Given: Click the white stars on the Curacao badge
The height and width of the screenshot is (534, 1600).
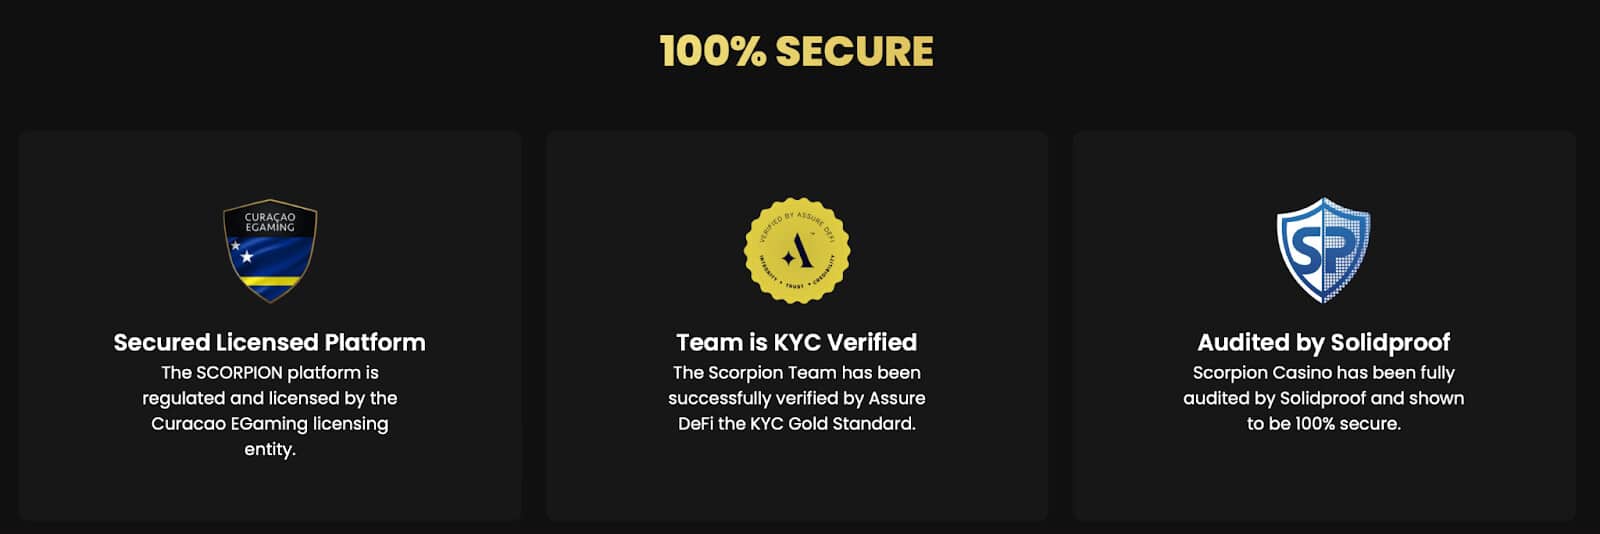Looking at the screenshot, I should 241,251.
